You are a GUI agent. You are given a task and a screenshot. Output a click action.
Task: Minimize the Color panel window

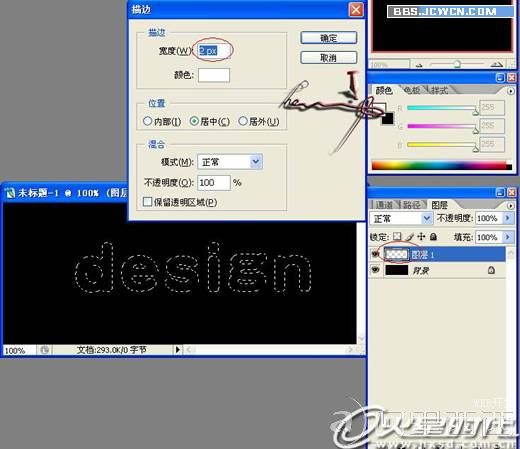tap(500, 78)
